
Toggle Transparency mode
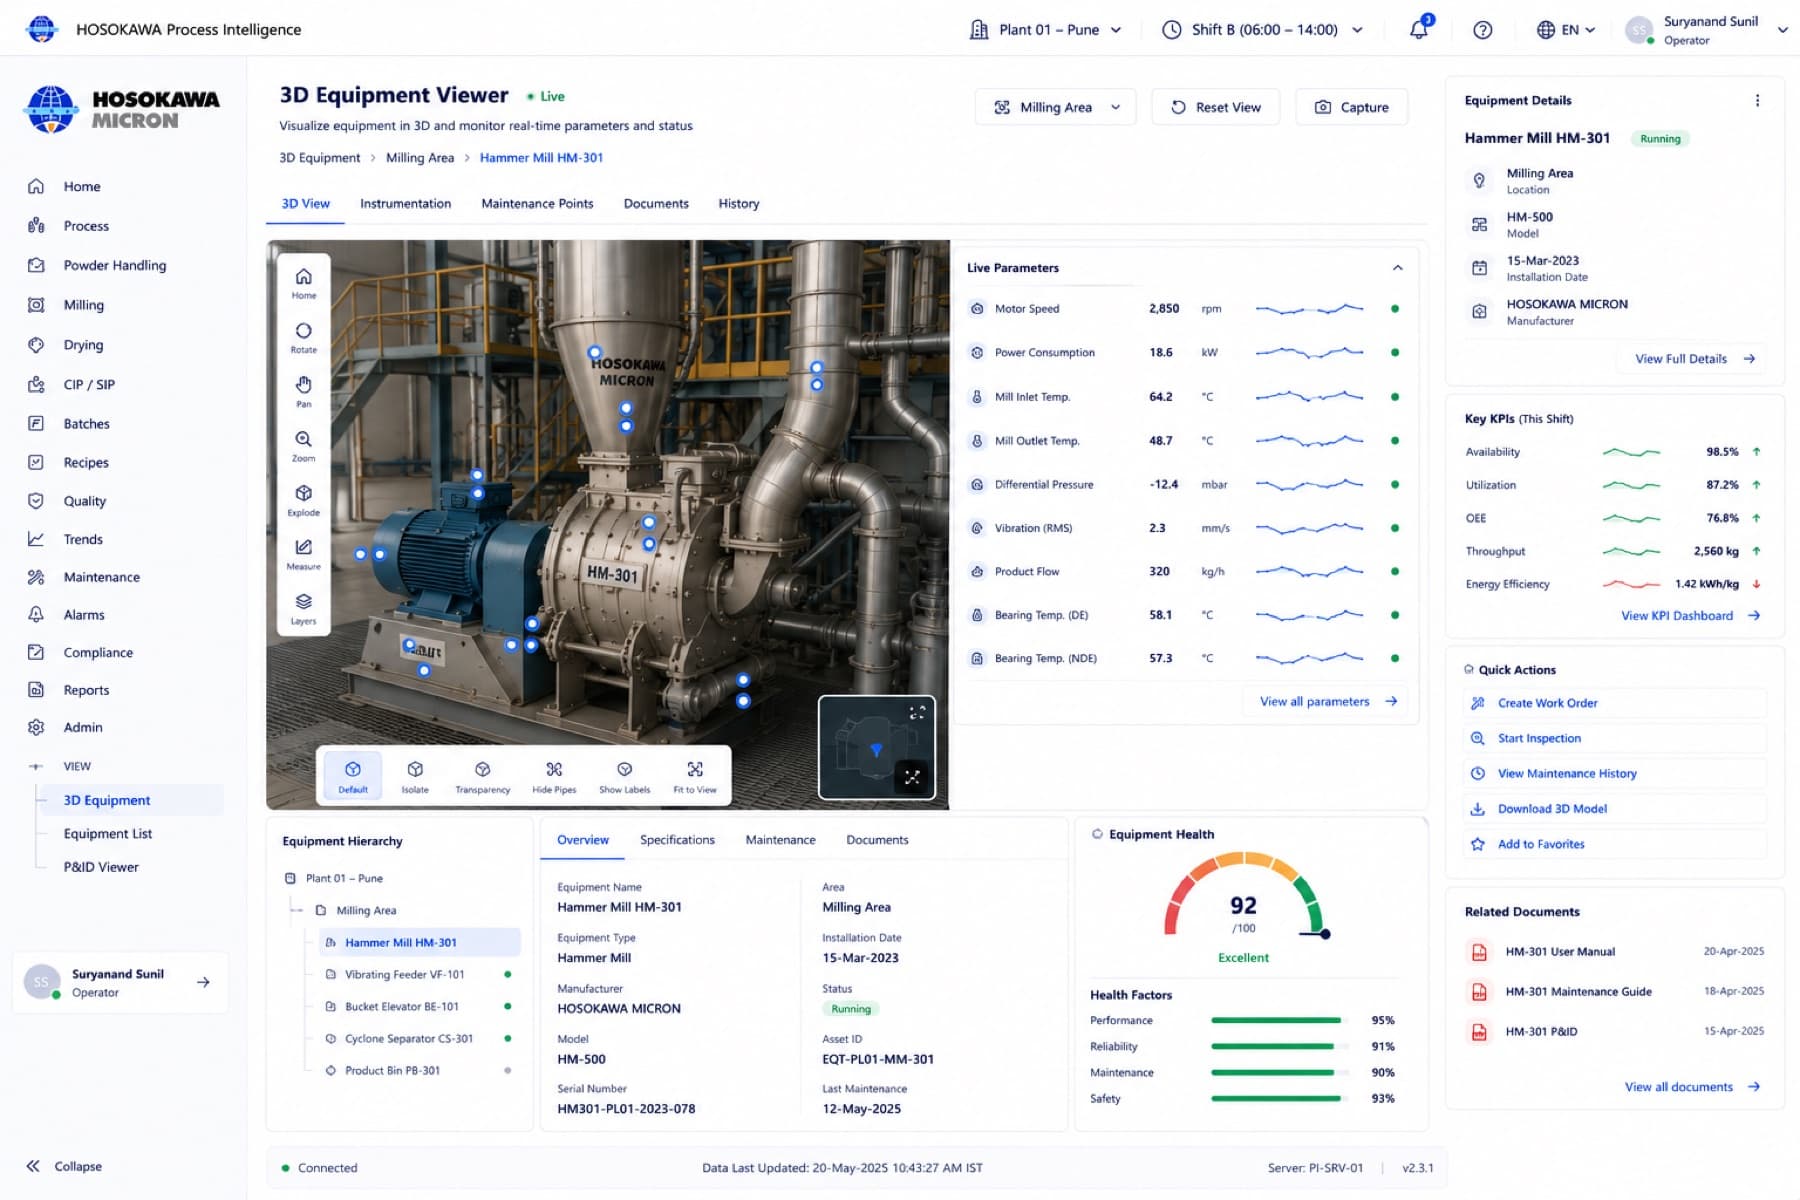click(483, 776)
